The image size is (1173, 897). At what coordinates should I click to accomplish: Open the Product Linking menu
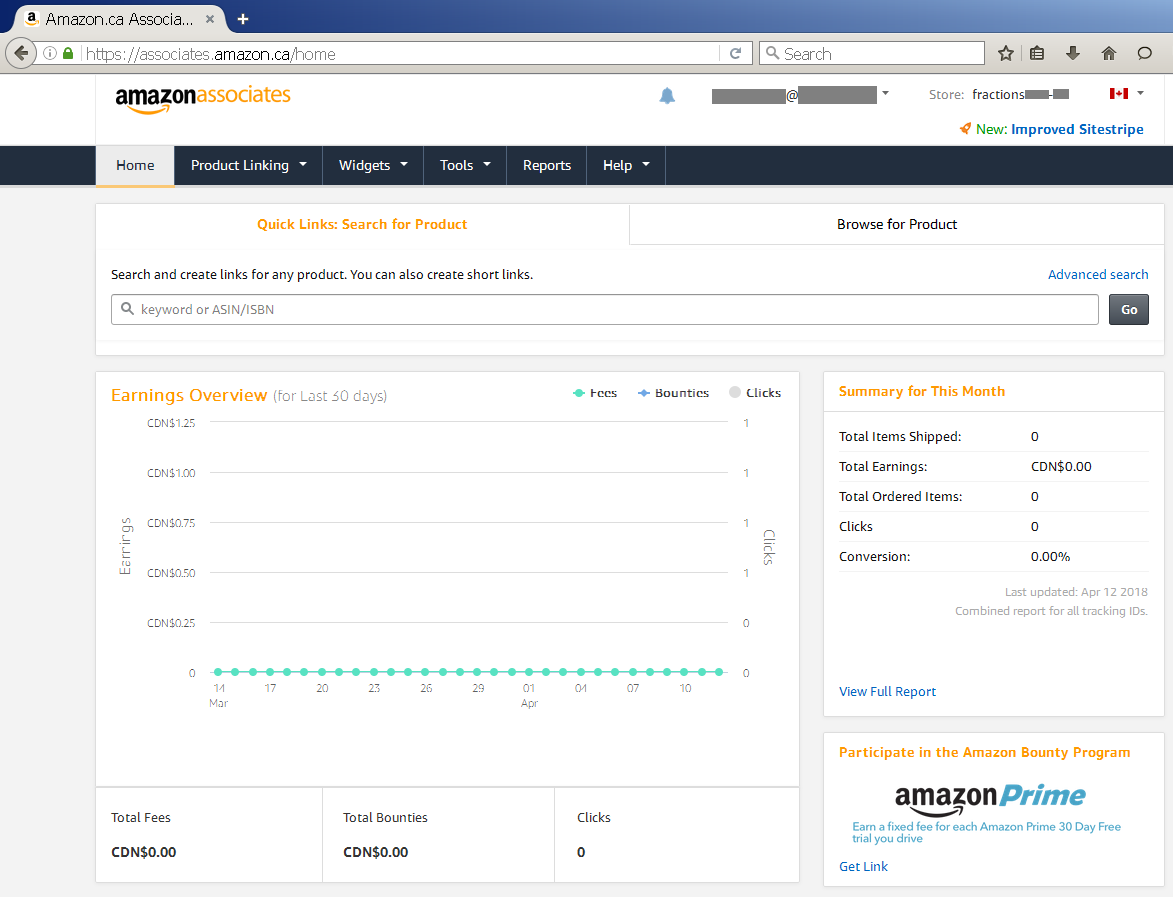[248, 165]
